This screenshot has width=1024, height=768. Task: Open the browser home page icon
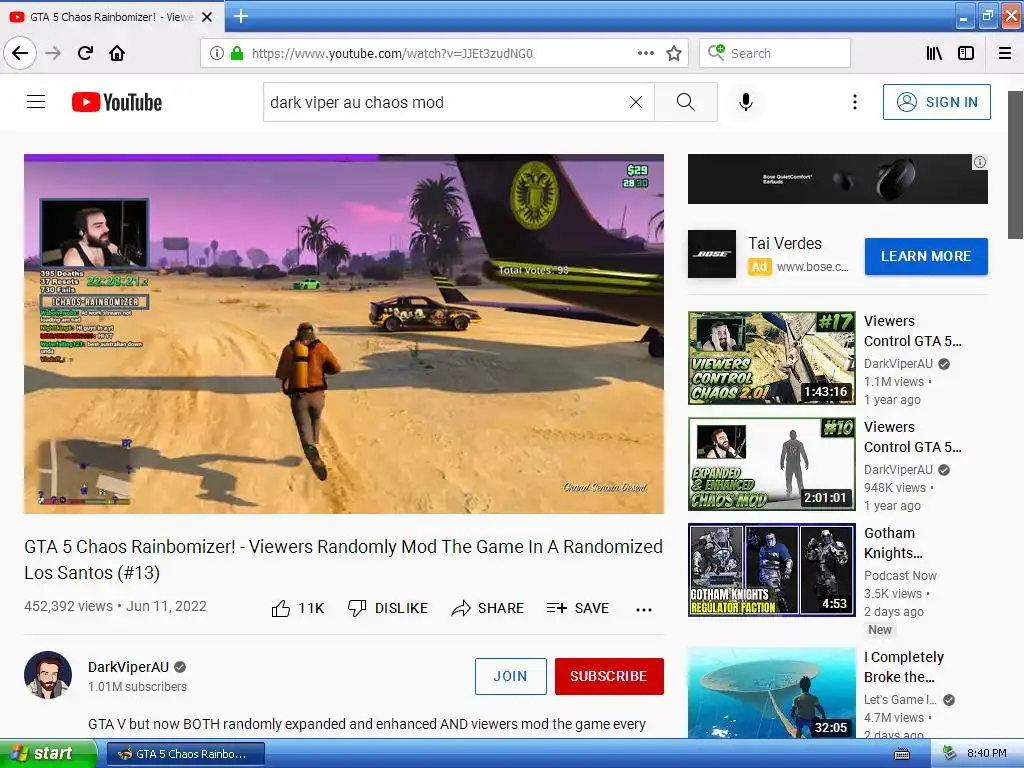click(x=117, y=54)
